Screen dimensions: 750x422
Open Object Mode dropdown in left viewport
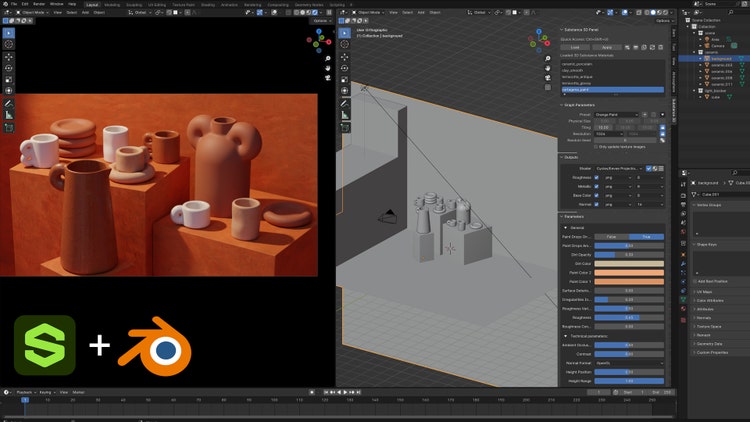click(x=33, y=12)
